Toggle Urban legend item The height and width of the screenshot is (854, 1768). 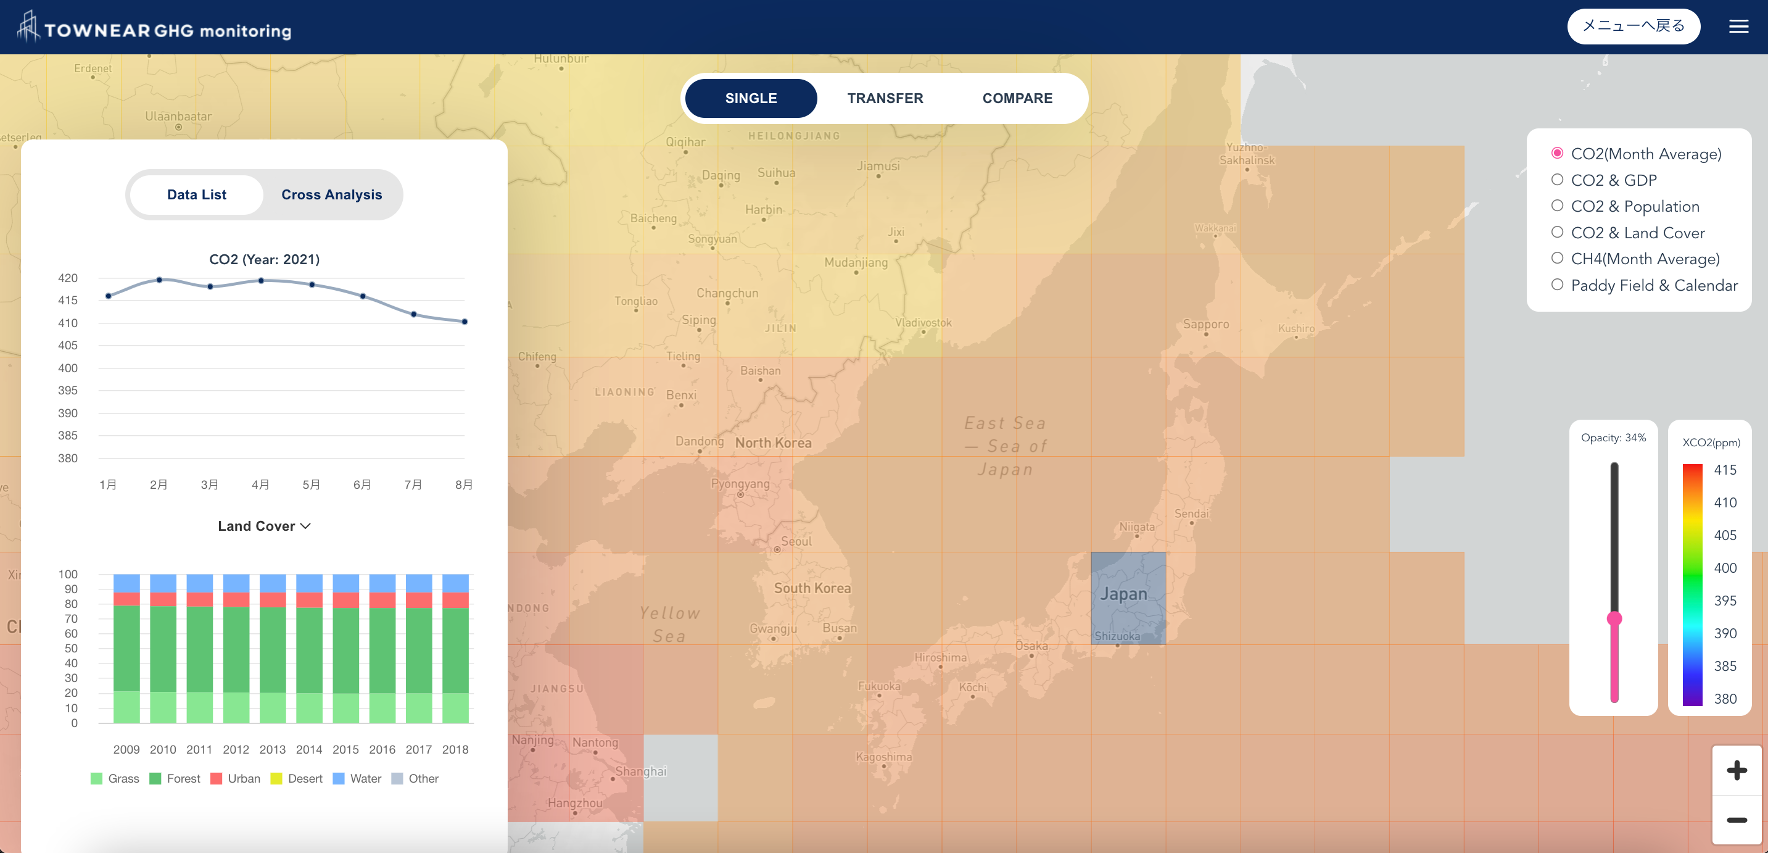click(235, 779)
